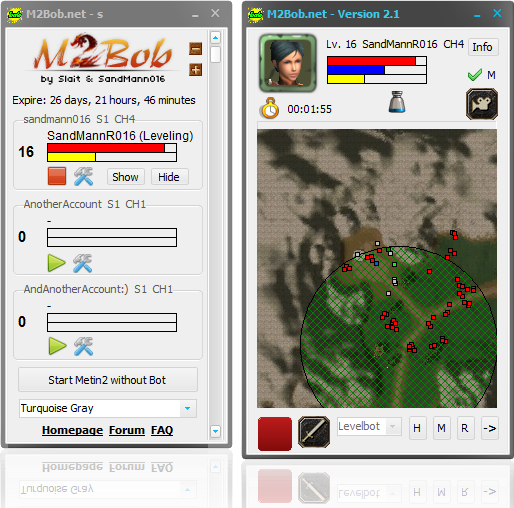Screen dimensions: 514x508
Task: Open the FAQ link
Action: (162, 430)
